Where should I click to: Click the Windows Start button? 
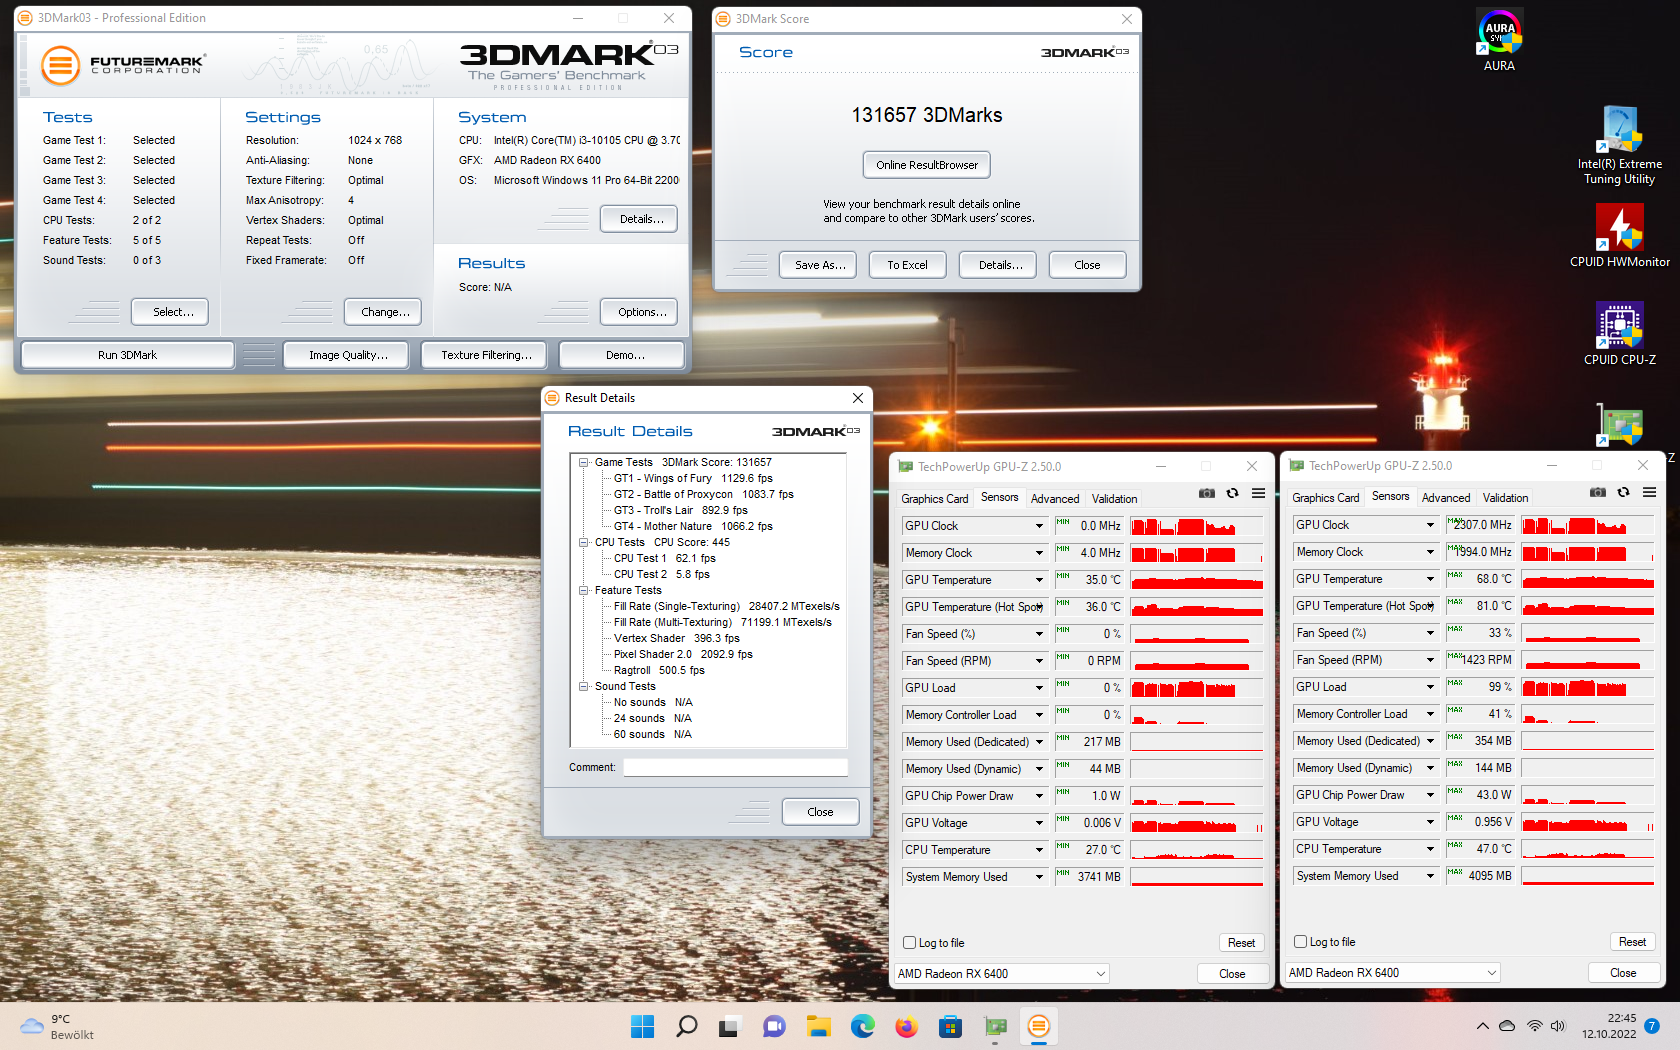[642, 1027]
